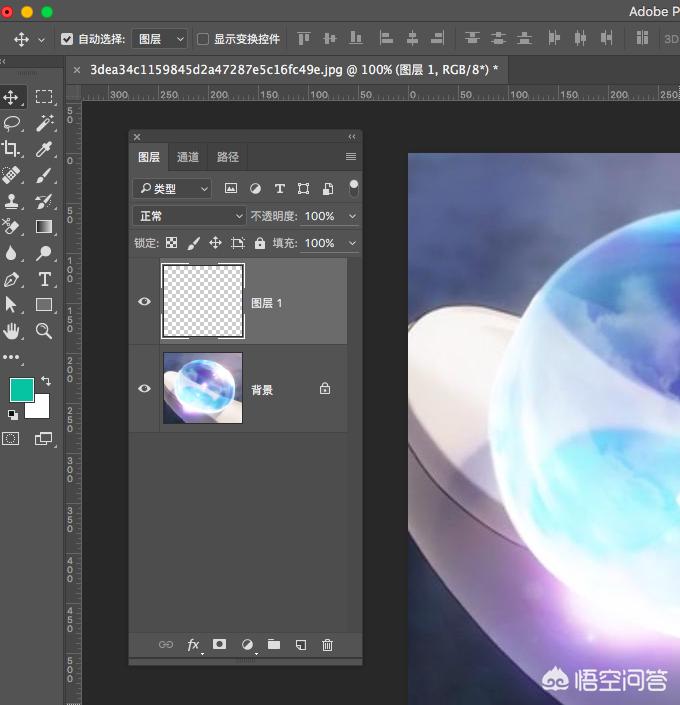
Task: Open the layer effects fx menu
Action: (193, 645)
